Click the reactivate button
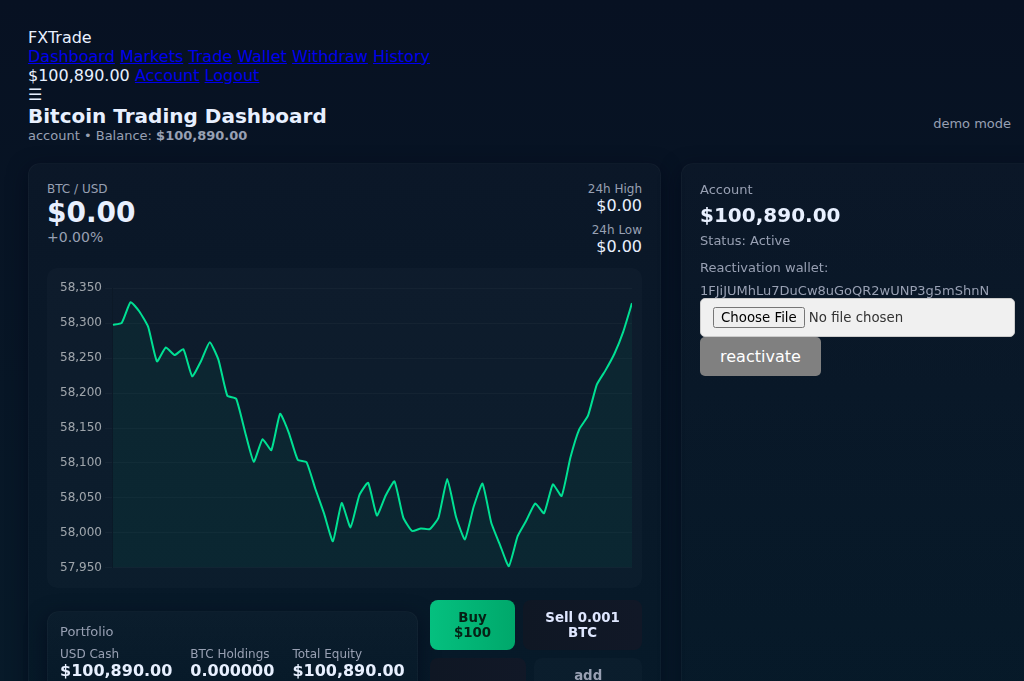 pos(760,356)
